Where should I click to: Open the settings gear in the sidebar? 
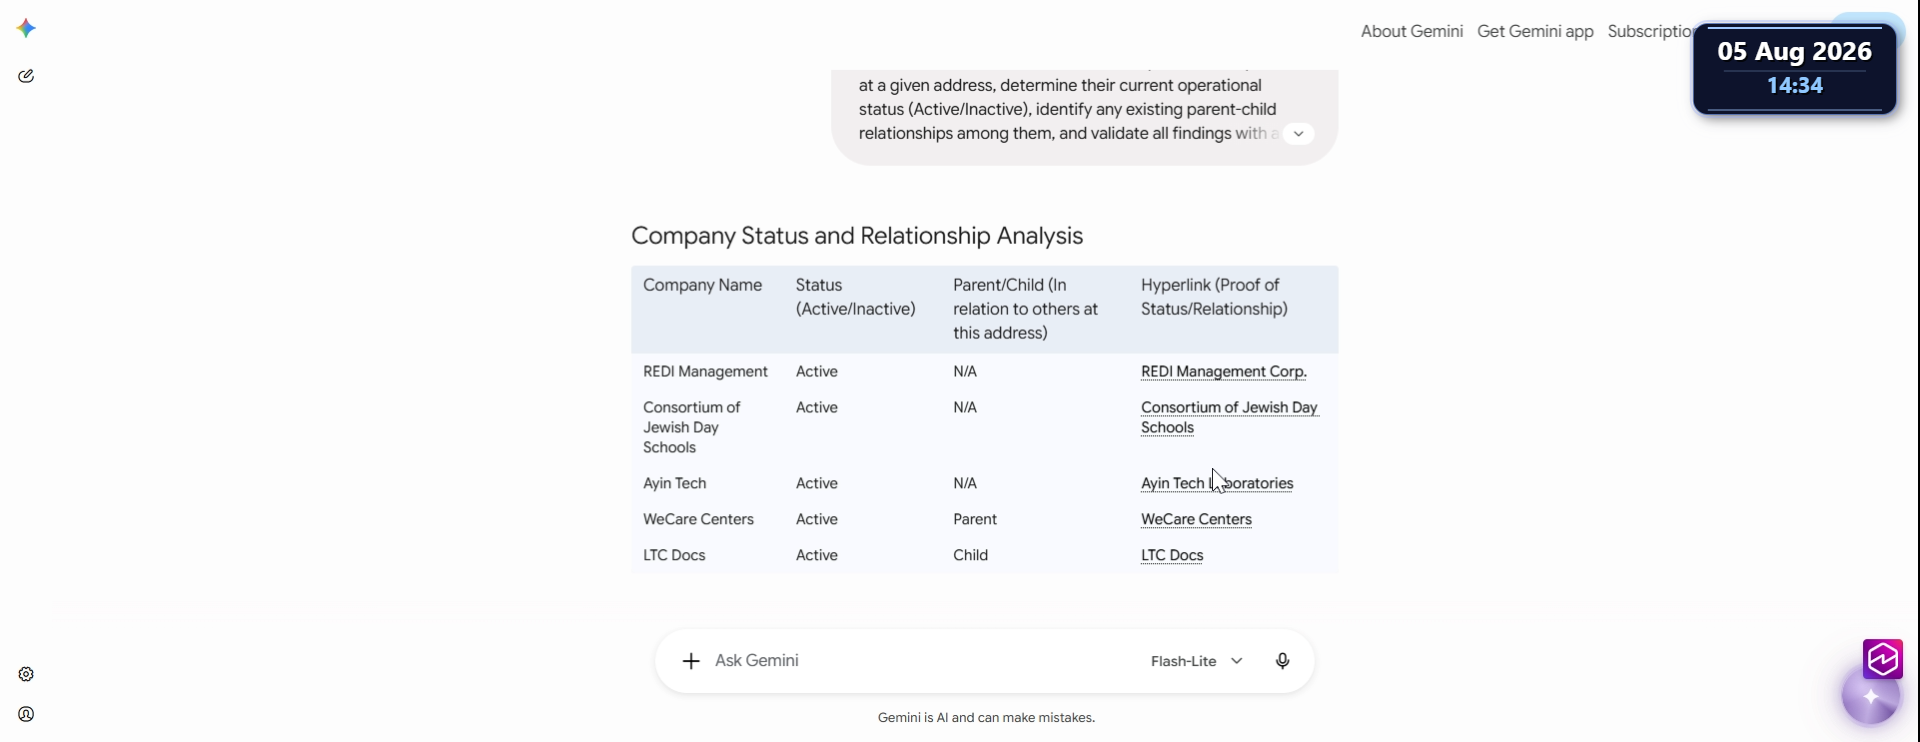26,674
